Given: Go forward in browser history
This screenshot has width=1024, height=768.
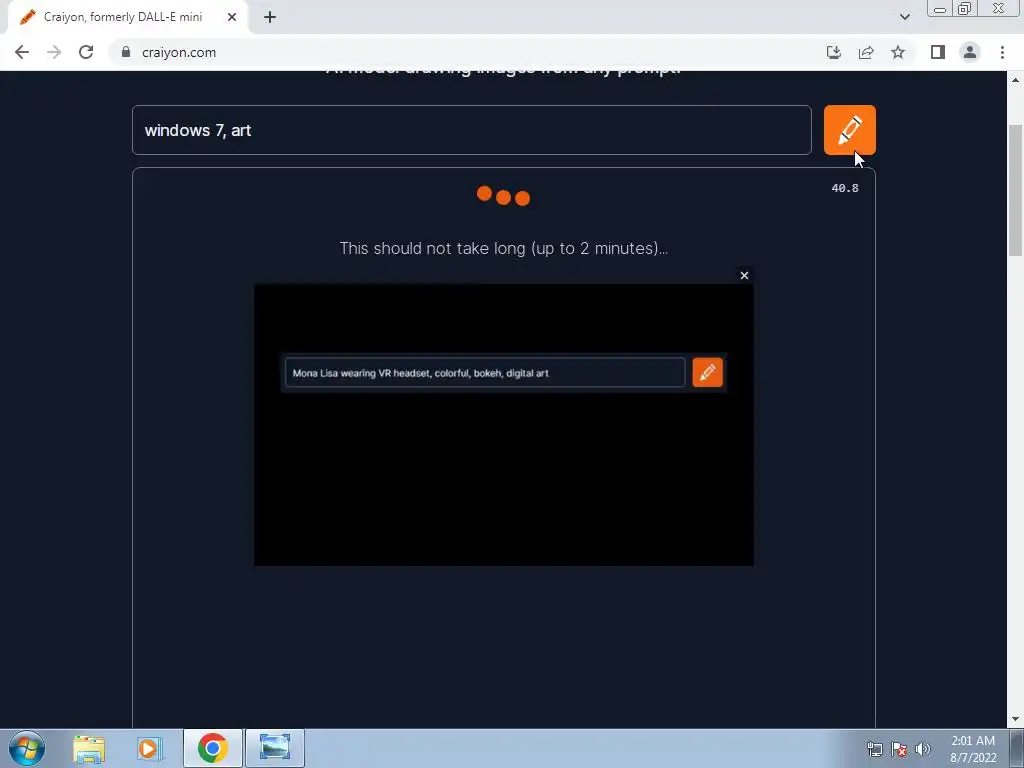Looking at the screenshot, I should [x=54, y=52].
